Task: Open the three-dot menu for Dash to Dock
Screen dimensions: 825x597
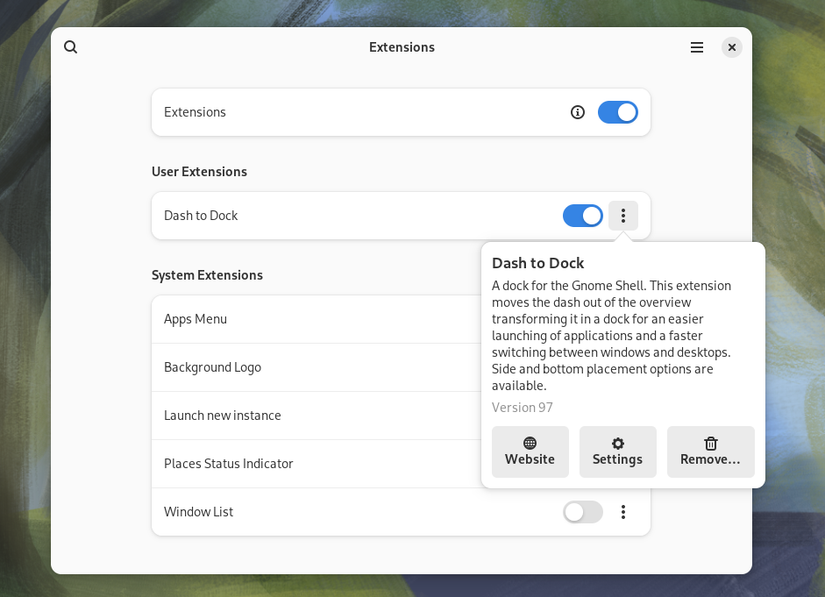Action: [x=623, y=215]
